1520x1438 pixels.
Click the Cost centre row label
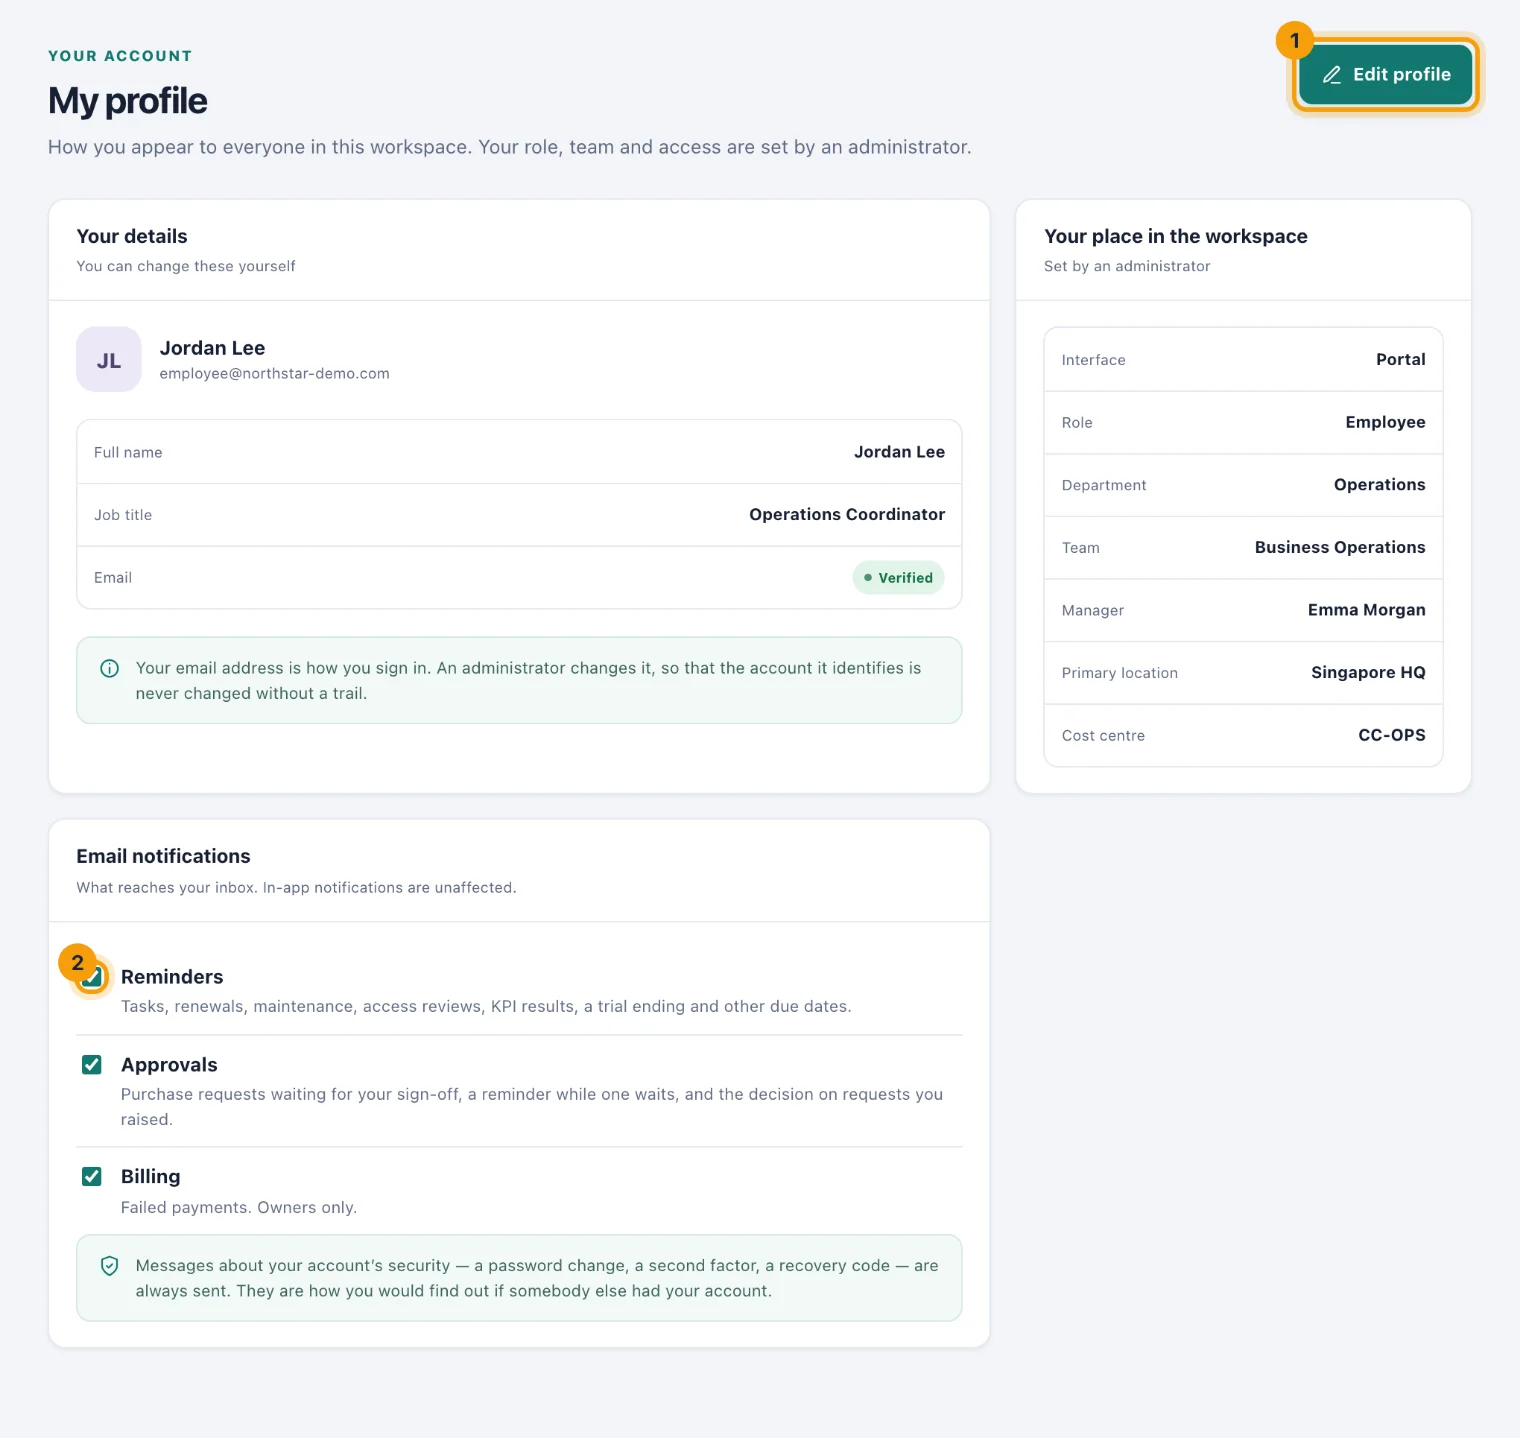(1103, 736)
